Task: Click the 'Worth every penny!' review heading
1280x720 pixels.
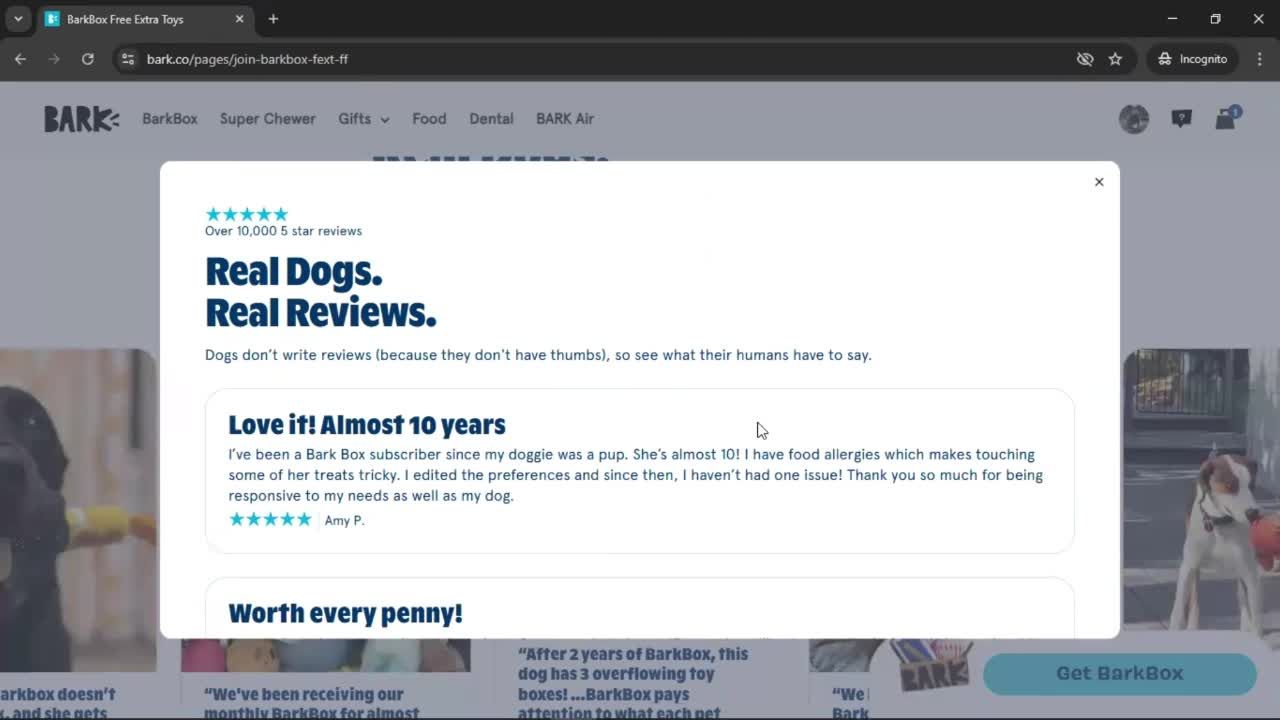Action: pyautogui.click(x=345, y=613)
